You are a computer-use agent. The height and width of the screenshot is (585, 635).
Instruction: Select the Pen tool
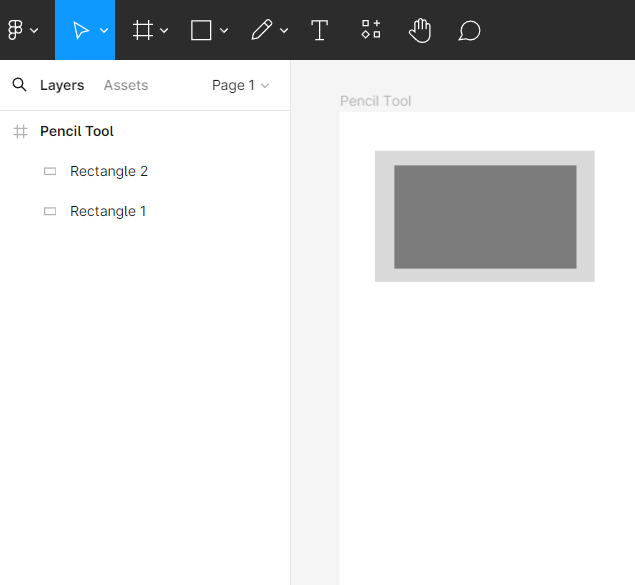click(261, 30)
